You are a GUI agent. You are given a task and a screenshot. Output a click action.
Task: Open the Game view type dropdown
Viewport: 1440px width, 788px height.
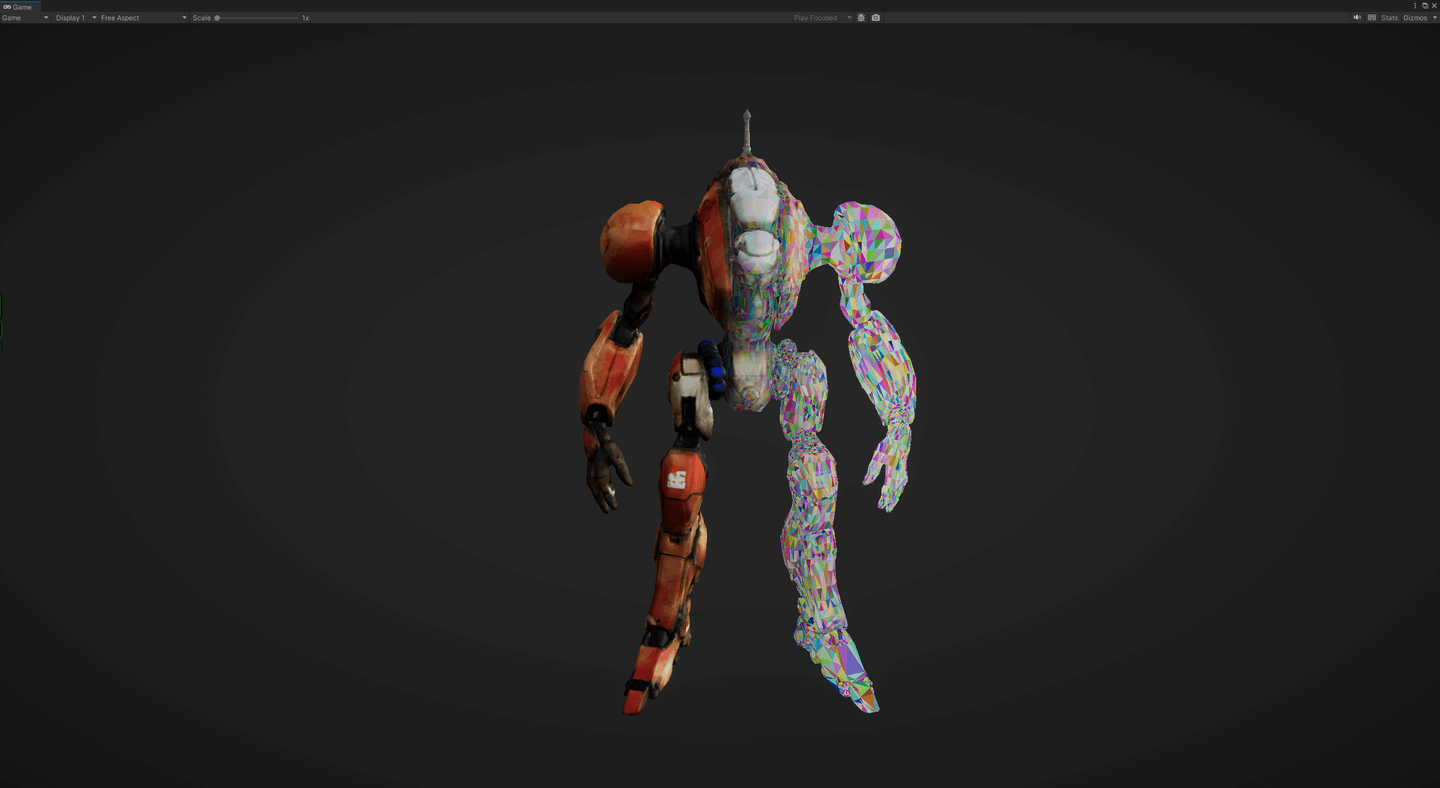click(x=25, y=18)
